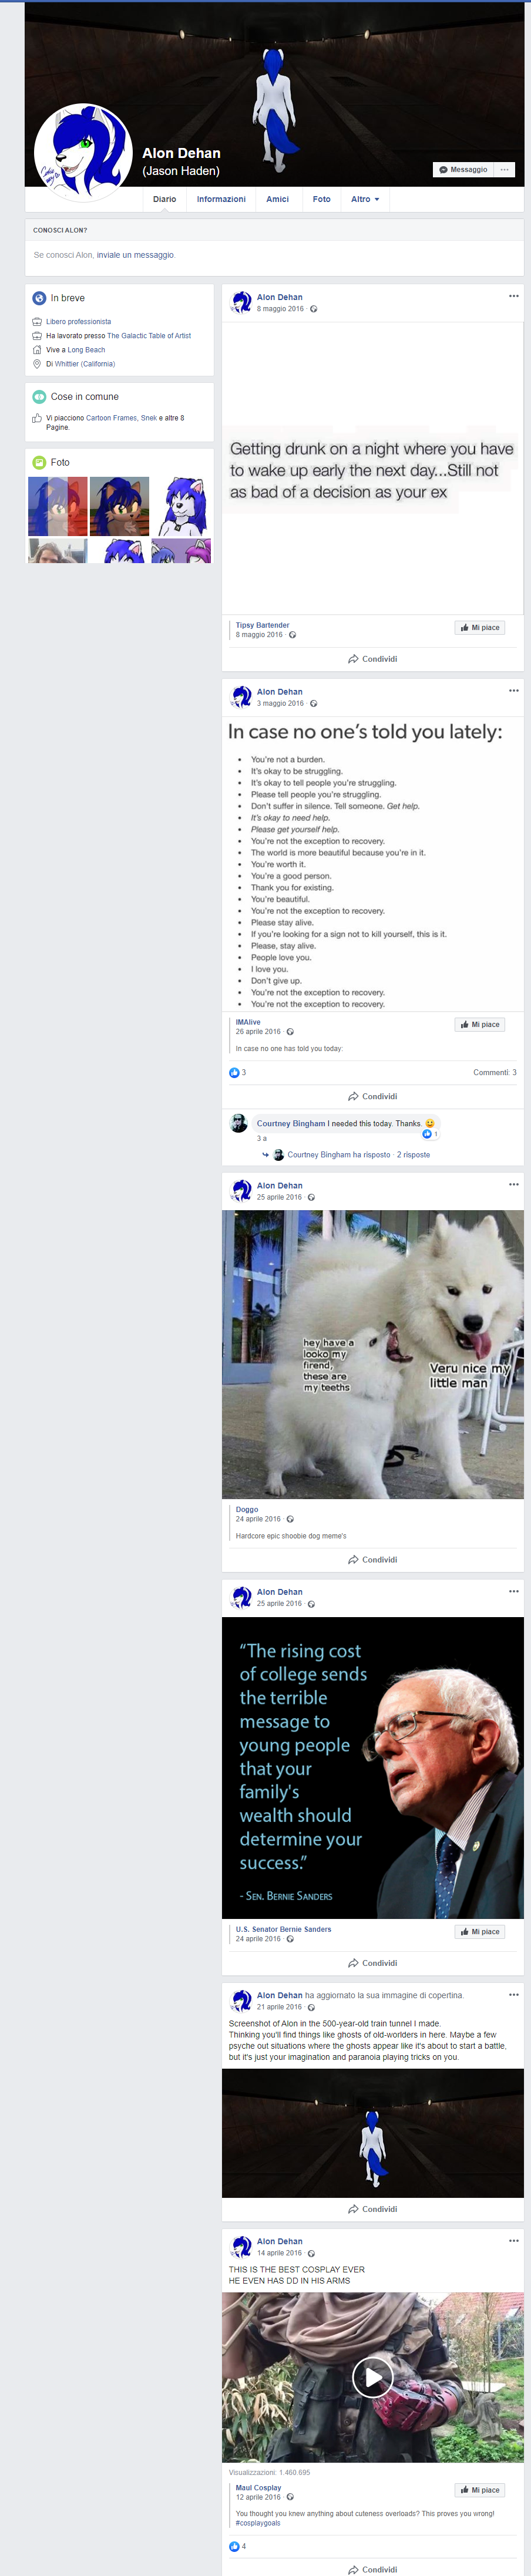Open the more options button beside Messaggio

coord(505,170)
